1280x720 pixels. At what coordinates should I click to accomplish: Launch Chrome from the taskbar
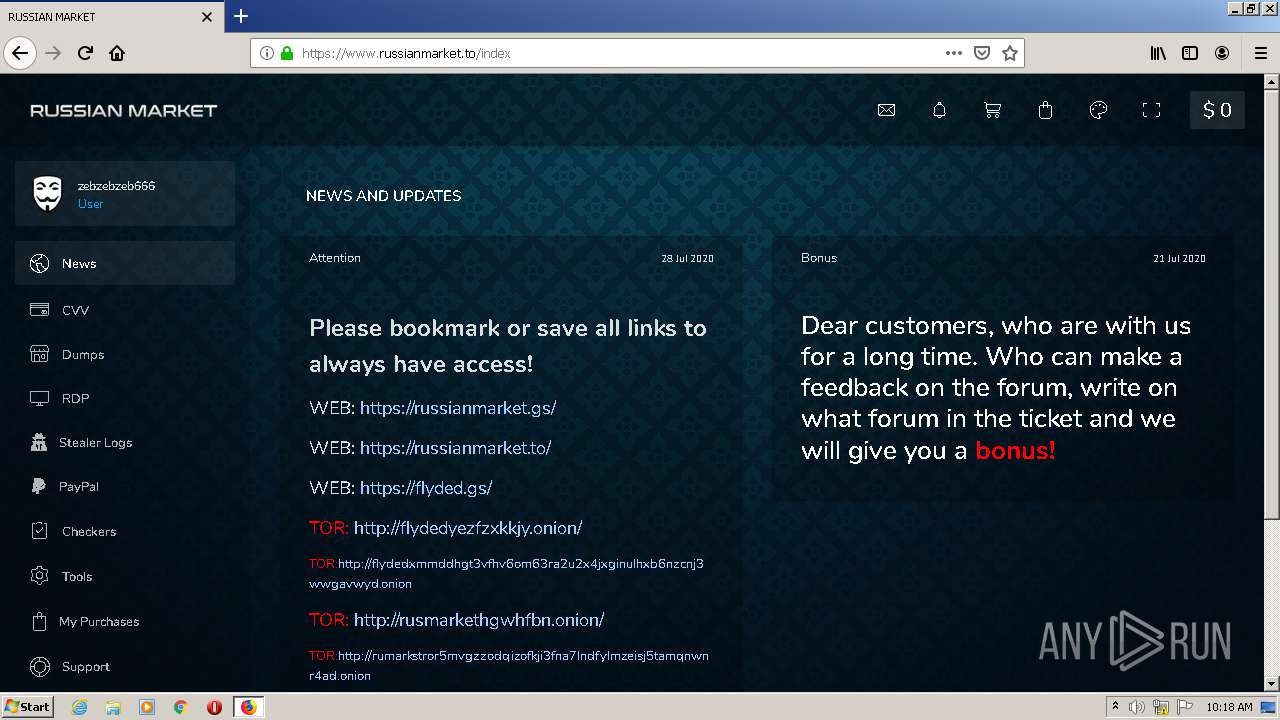coord(180,707)
